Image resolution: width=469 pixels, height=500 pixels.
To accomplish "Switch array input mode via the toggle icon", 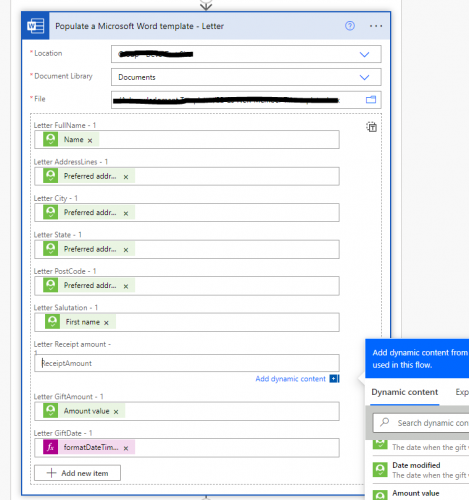I will point(372,127).
